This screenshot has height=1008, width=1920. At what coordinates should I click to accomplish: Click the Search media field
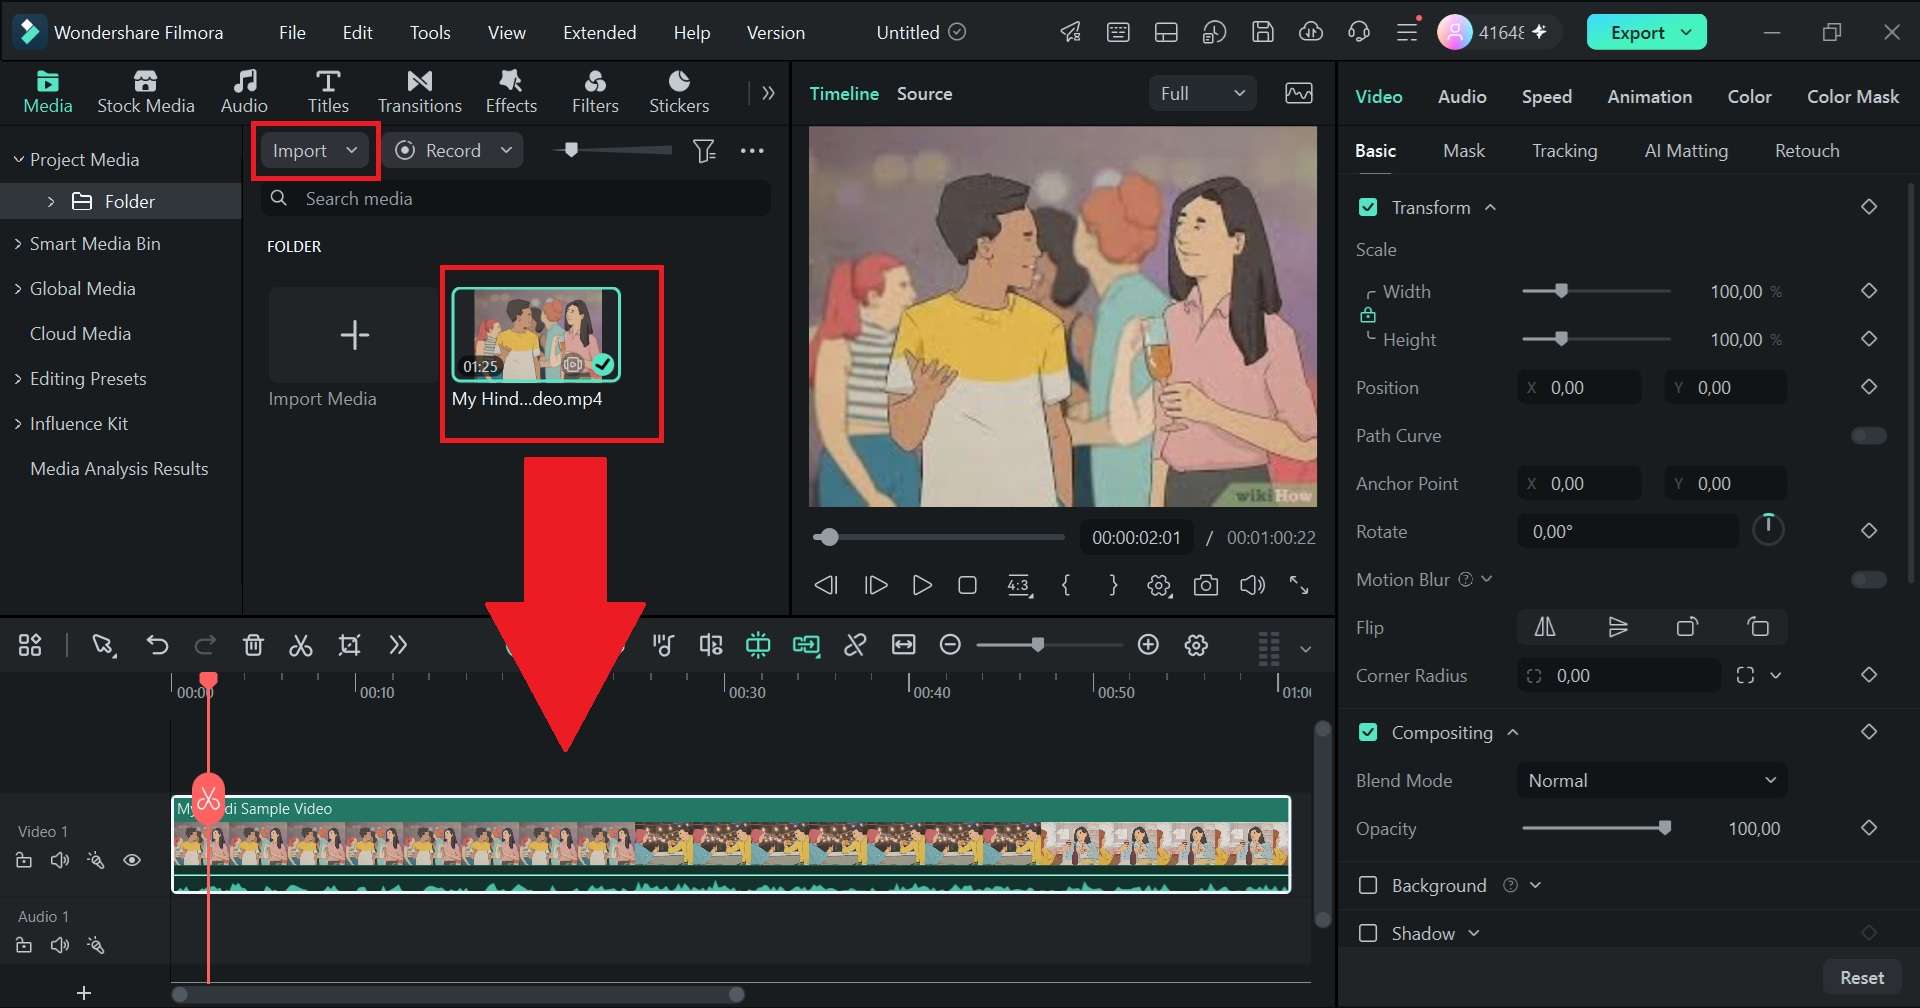point(516,198)
